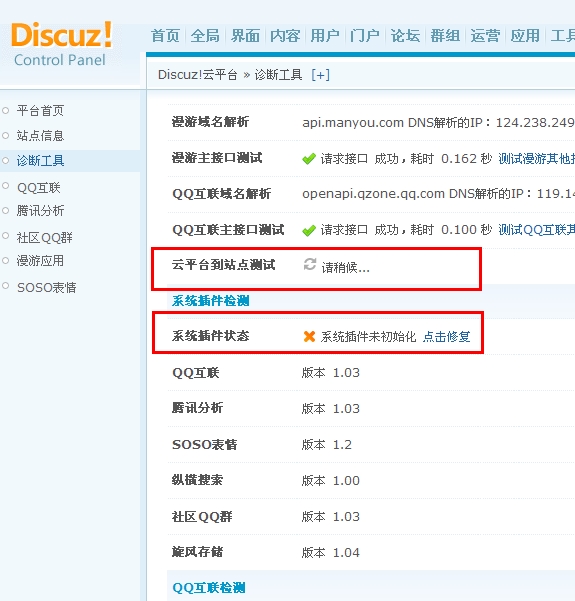575x601 pixels.
Task: Open 腾讯分析 sidebar item
Action: tap(40, 210)
